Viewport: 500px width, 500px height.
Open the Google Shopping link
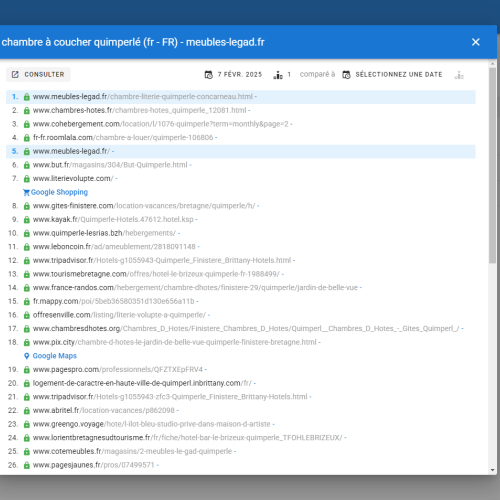(x=59, y=192)
